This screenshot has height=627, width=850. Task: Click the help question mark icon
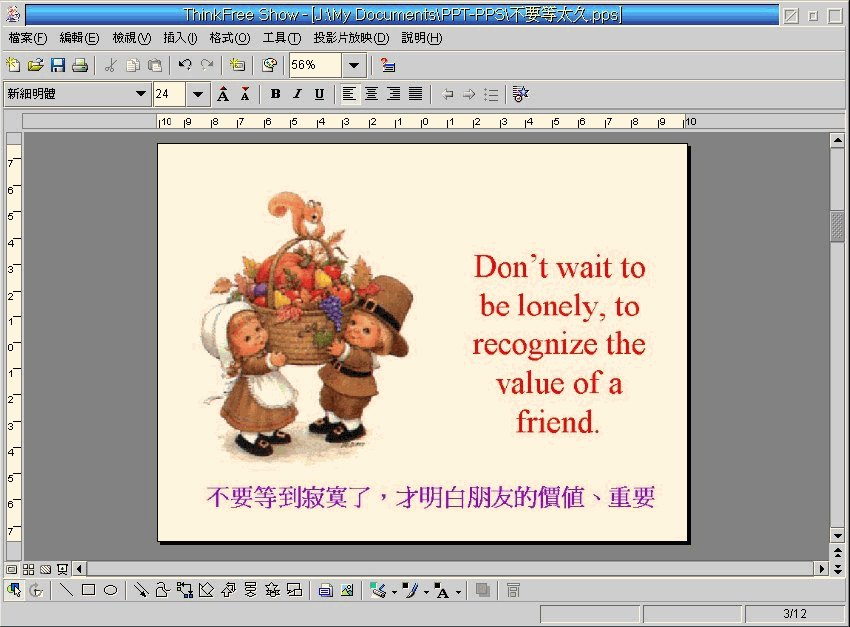[x=387, y=66]
